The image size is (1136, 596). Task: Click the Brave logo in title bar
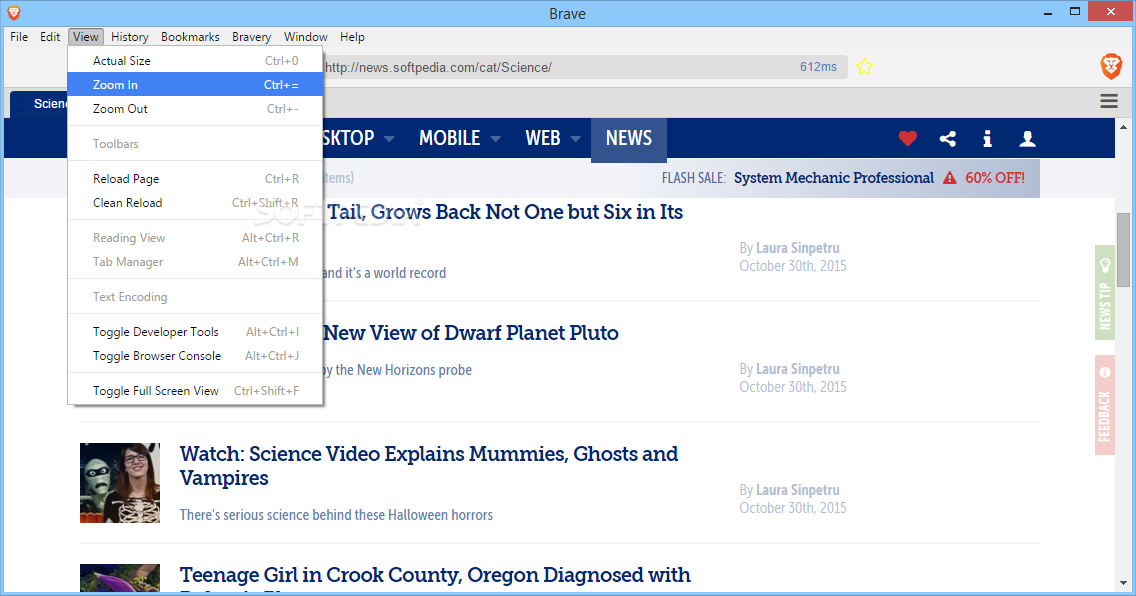pyautogui.click(x=13, y=12)
